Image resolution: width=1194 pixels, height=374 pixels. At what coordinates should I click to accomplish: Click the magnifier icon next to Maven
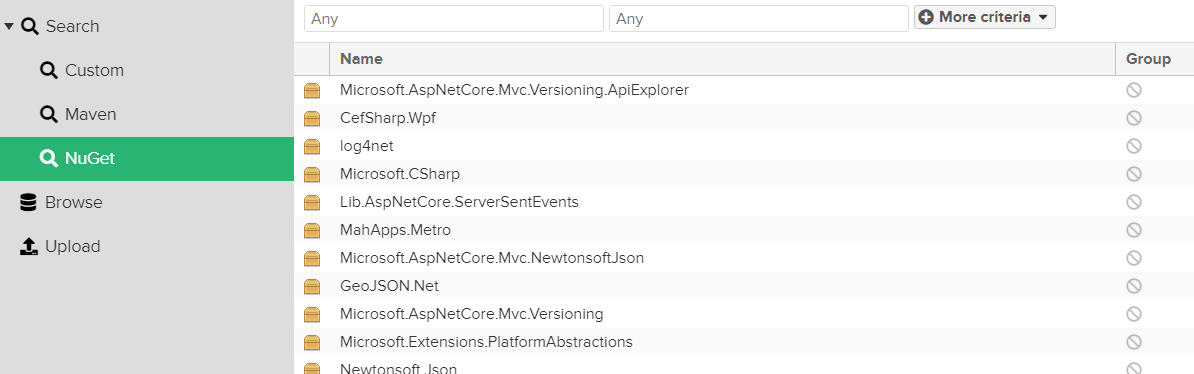coord(49,114)
